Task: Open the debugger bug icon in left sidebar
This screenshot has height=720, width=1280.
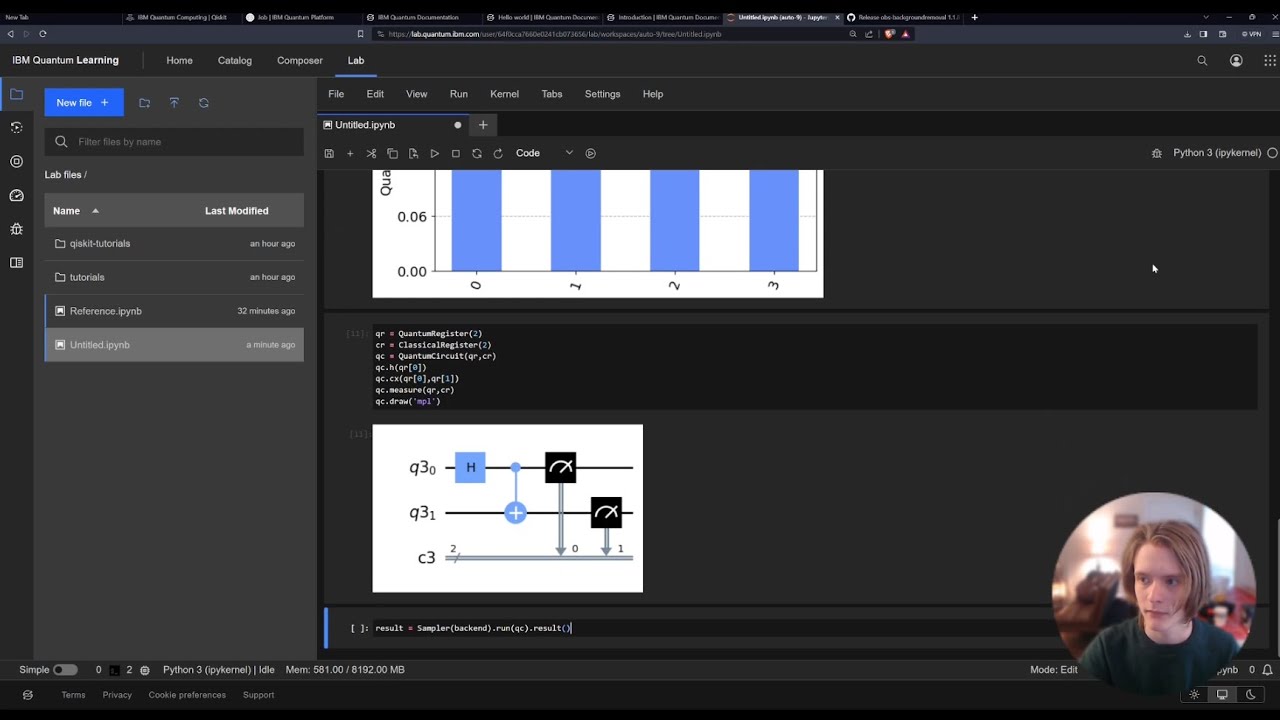Action: click(16, 229)
